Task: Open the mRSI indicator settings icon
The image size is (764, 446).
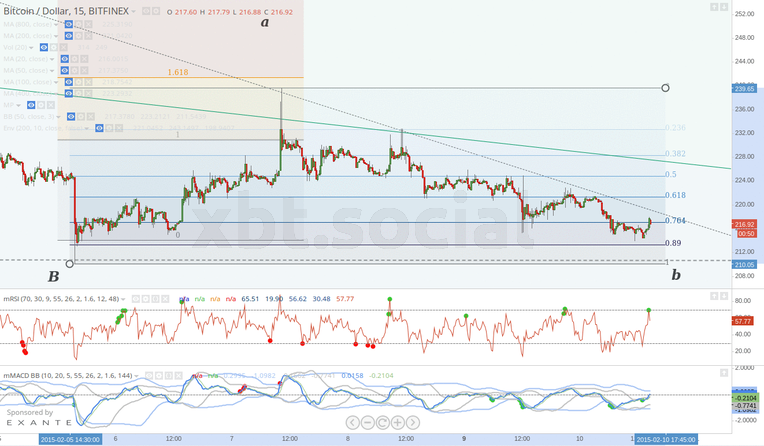Action: point(145,298)
